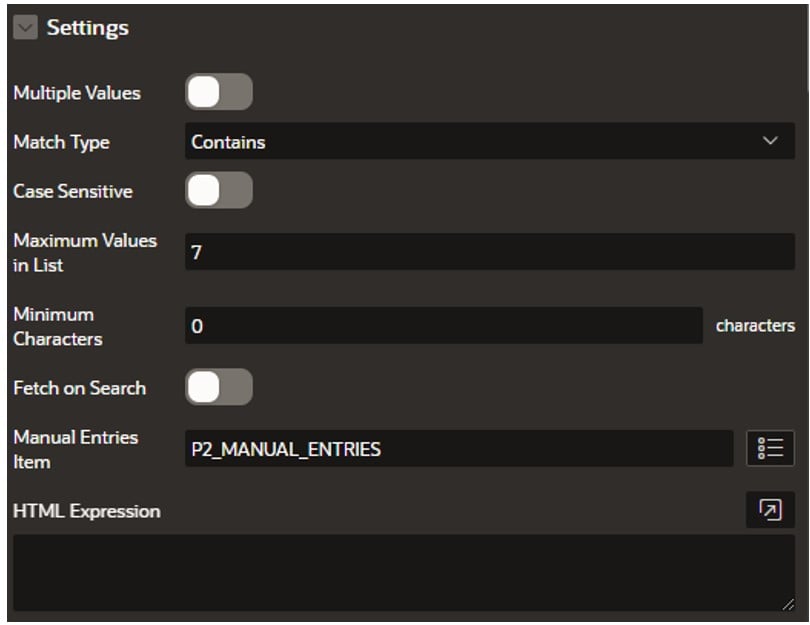Click the Maximum Values in List field
The height and width of the screenshot is (625, 810).
pos(490,252)
